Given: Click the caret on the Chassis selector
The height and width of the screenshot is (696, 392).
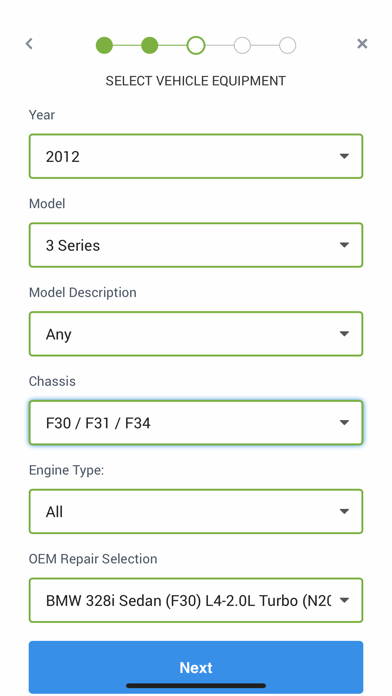Looking at the screenshot, I should pyautogui.click(x=344, y=423).
